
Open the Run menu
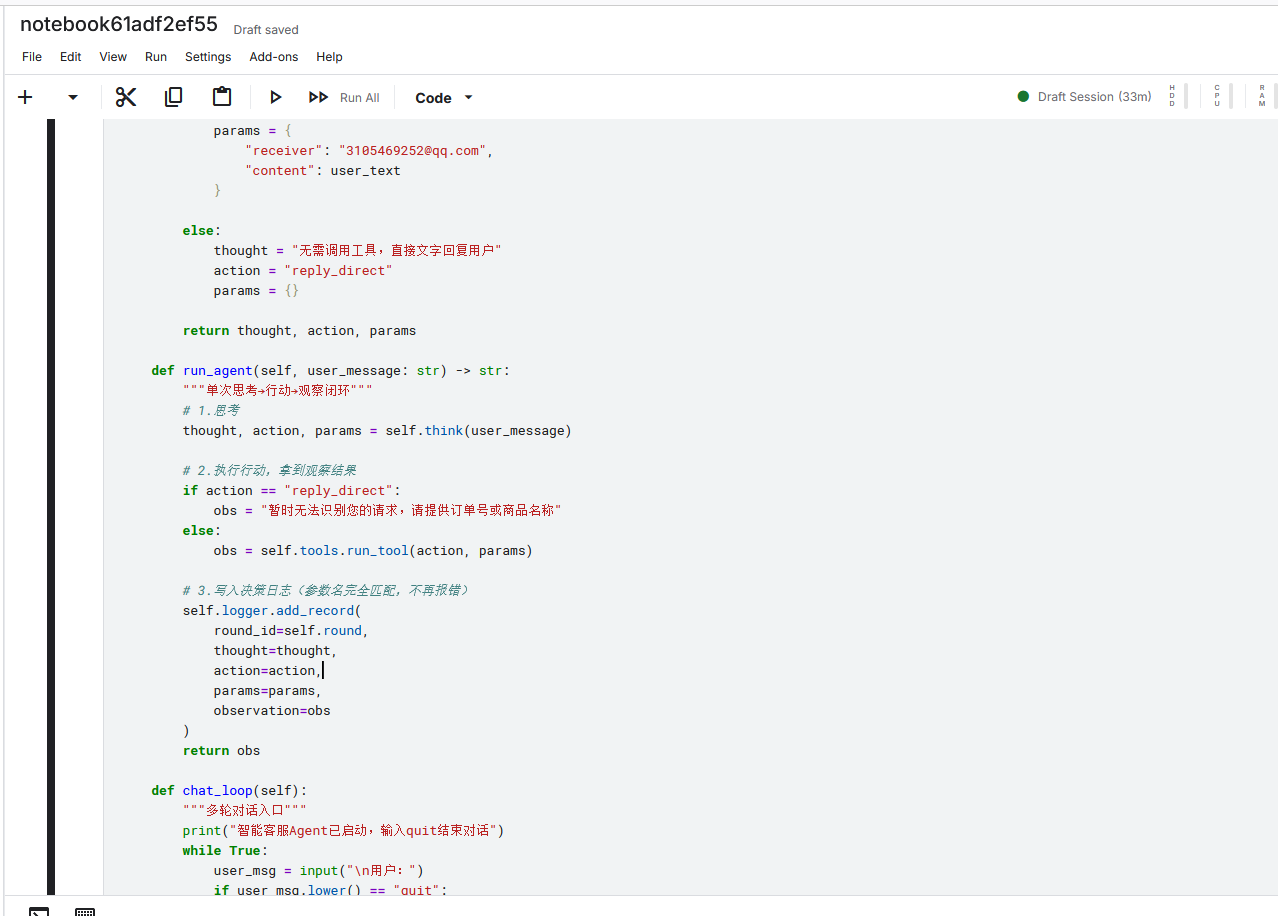coord(156,57)
